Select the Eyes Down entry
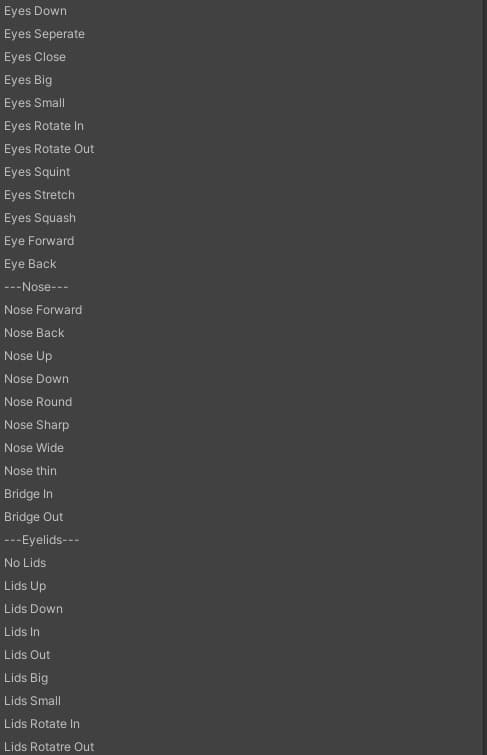The width and height of the screenshot is (487, 755). pyautogui.click(x=35, y=11)
